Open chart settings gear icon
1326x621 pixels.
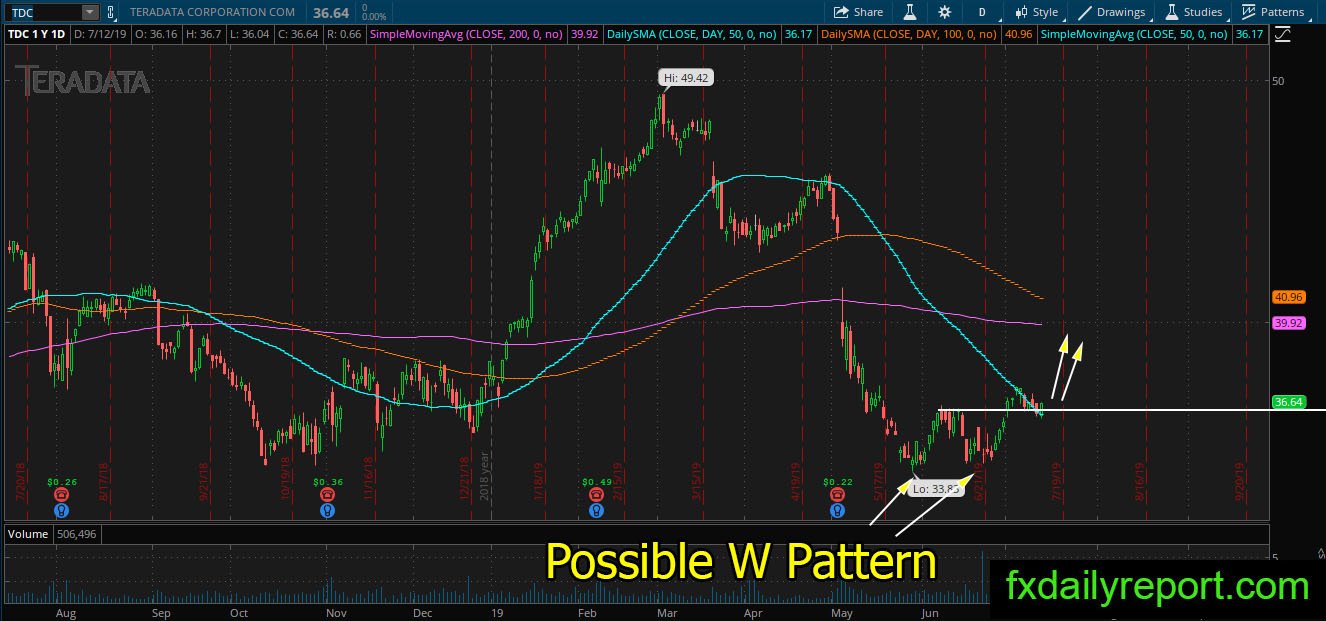[945, 12]
